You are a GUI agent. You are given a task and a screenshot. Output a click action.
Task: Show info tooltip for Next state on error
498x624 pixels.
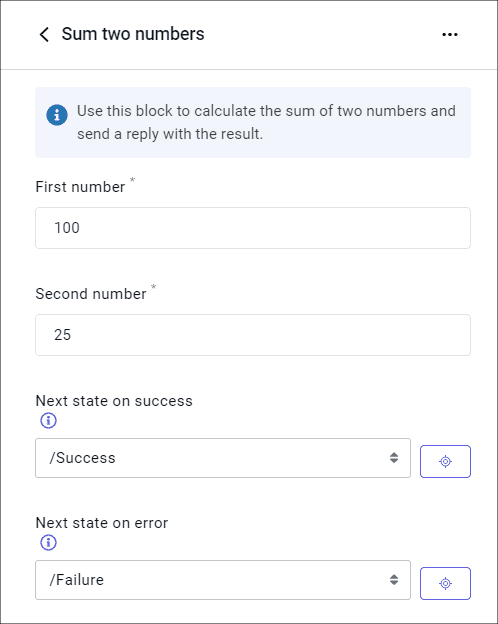[x=49, y=542]
